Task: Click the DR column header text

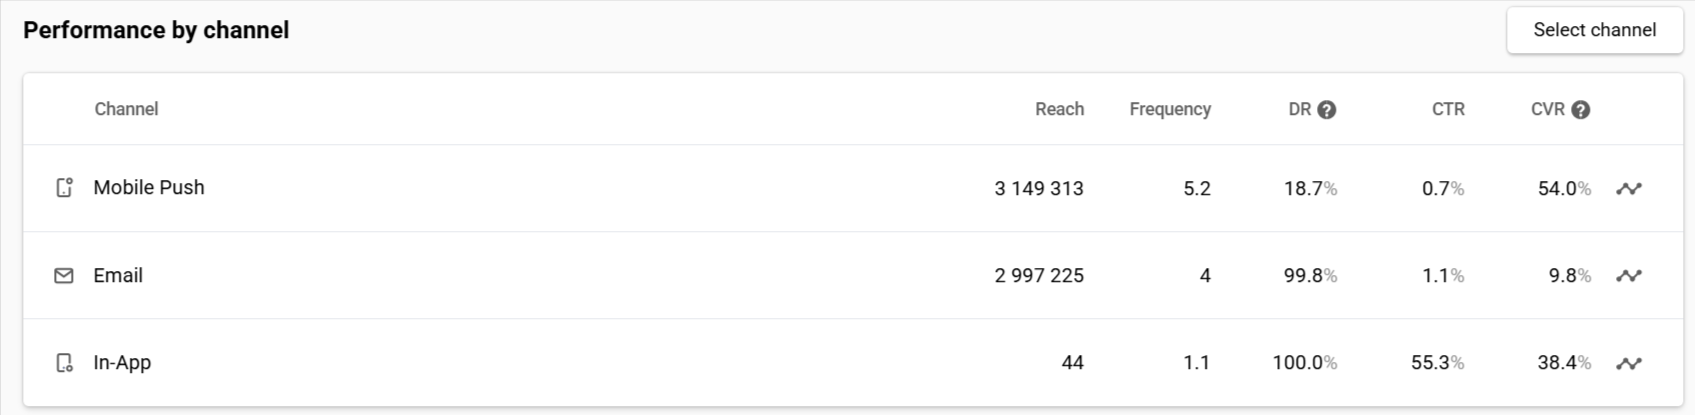Action: click(x=1299, y=109)
